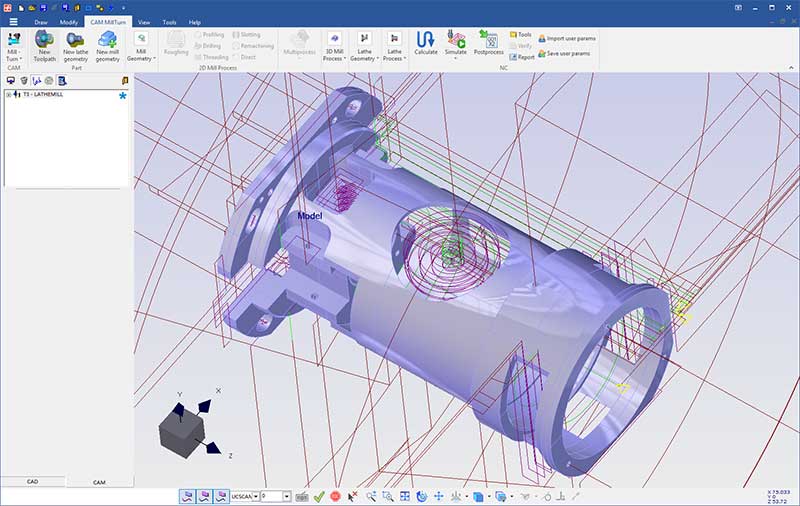Toggle the toolpath display button in CAM panel
The height and width of the screenshot is (506, 800).
click(36, 80)
